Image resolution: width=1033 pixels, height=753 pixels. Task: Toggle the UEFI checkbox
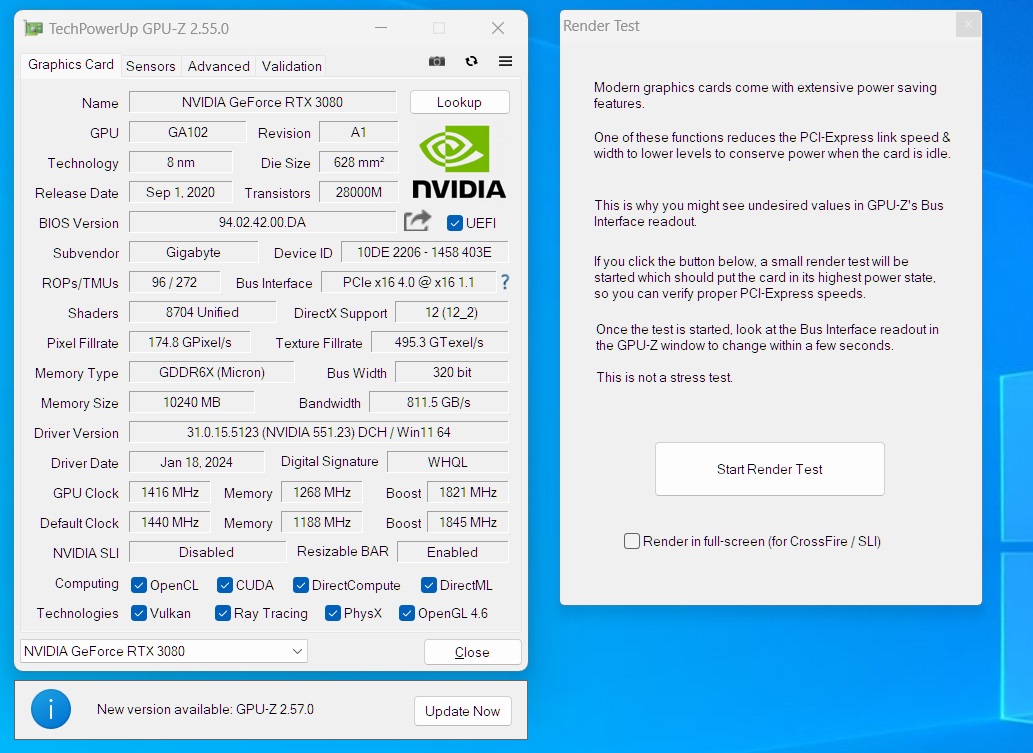[455, 223]
